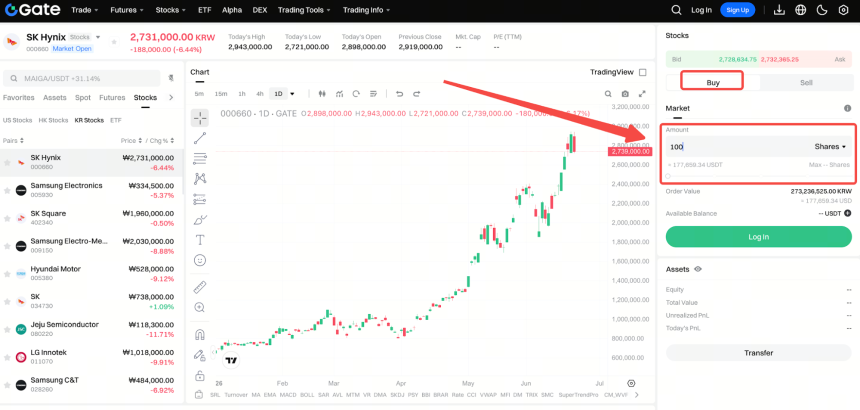Change the Shares unit dropdown
860x410 pixels.
[x=830, y=146]
